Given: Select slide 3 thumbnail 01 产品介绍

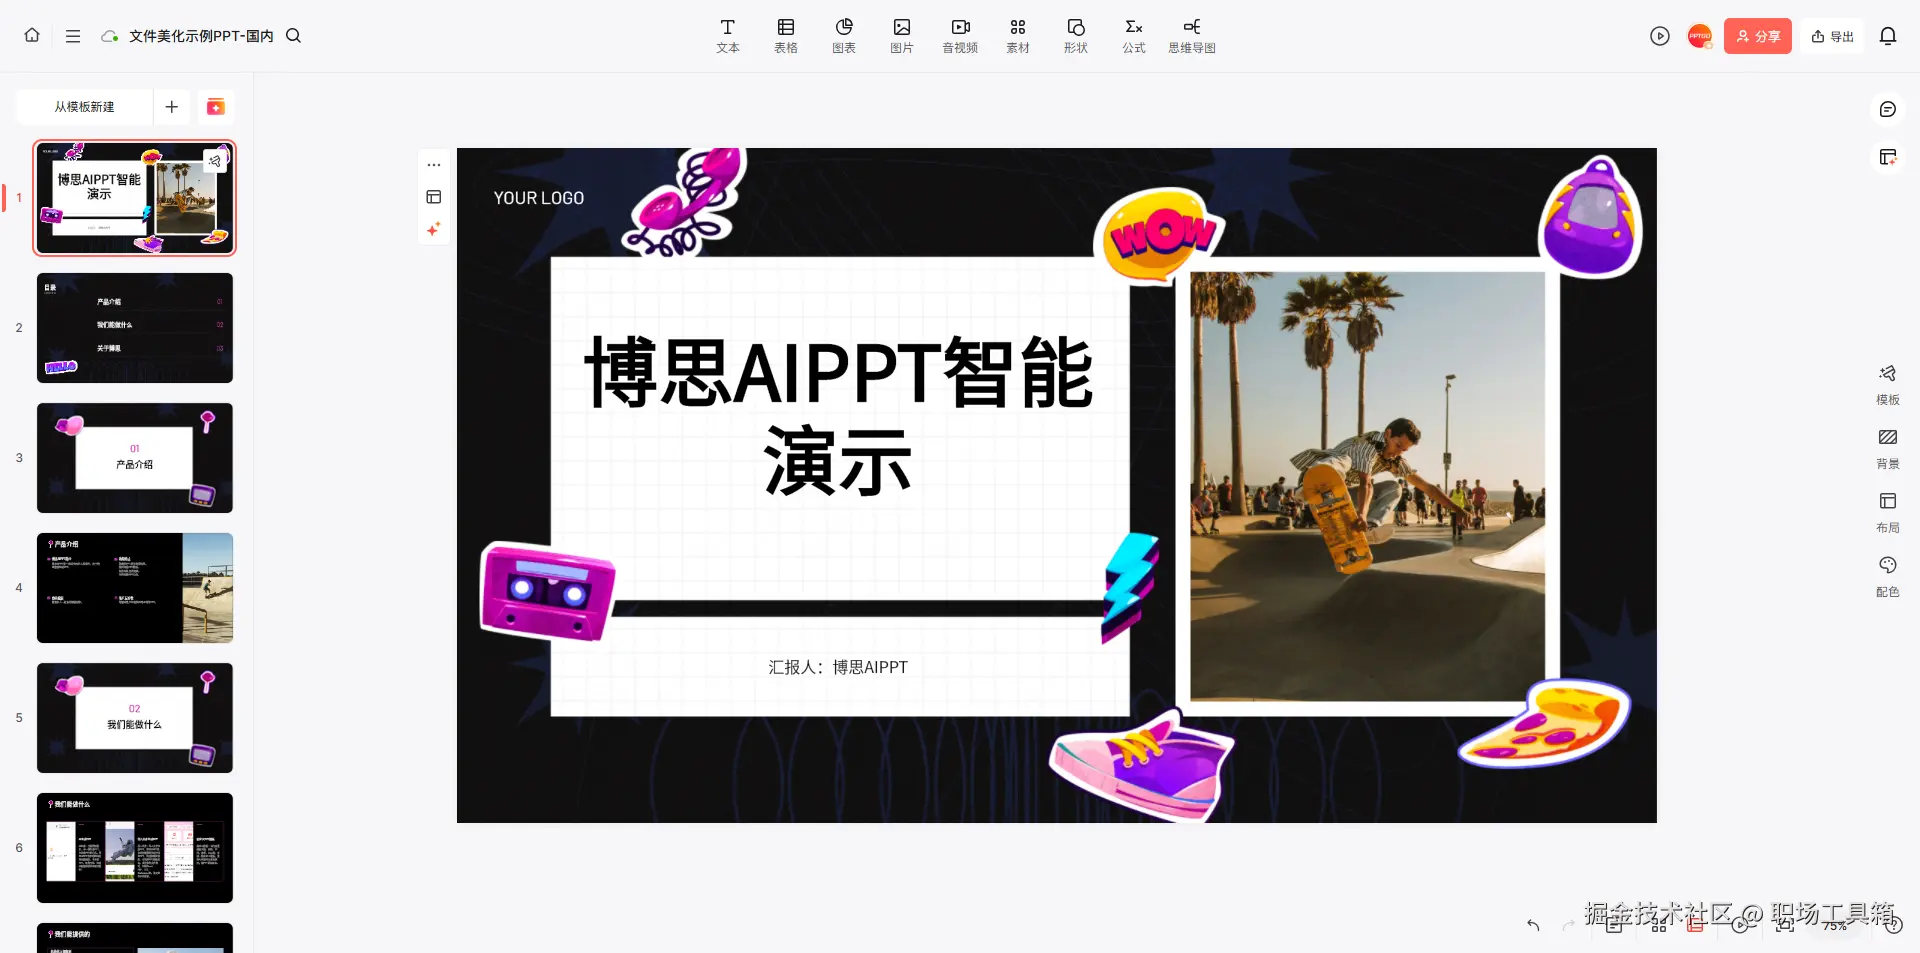Looking at the screenshot, I should tap(135, 458).
